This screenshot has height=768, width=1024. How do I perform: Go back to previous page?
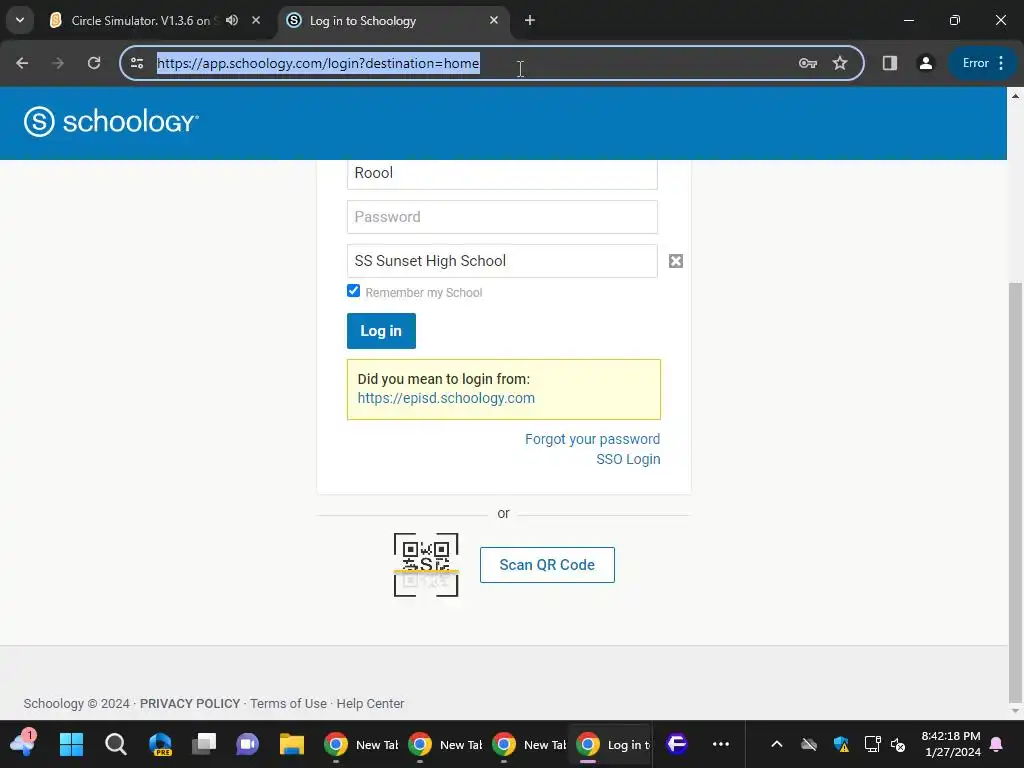[22, 63]
